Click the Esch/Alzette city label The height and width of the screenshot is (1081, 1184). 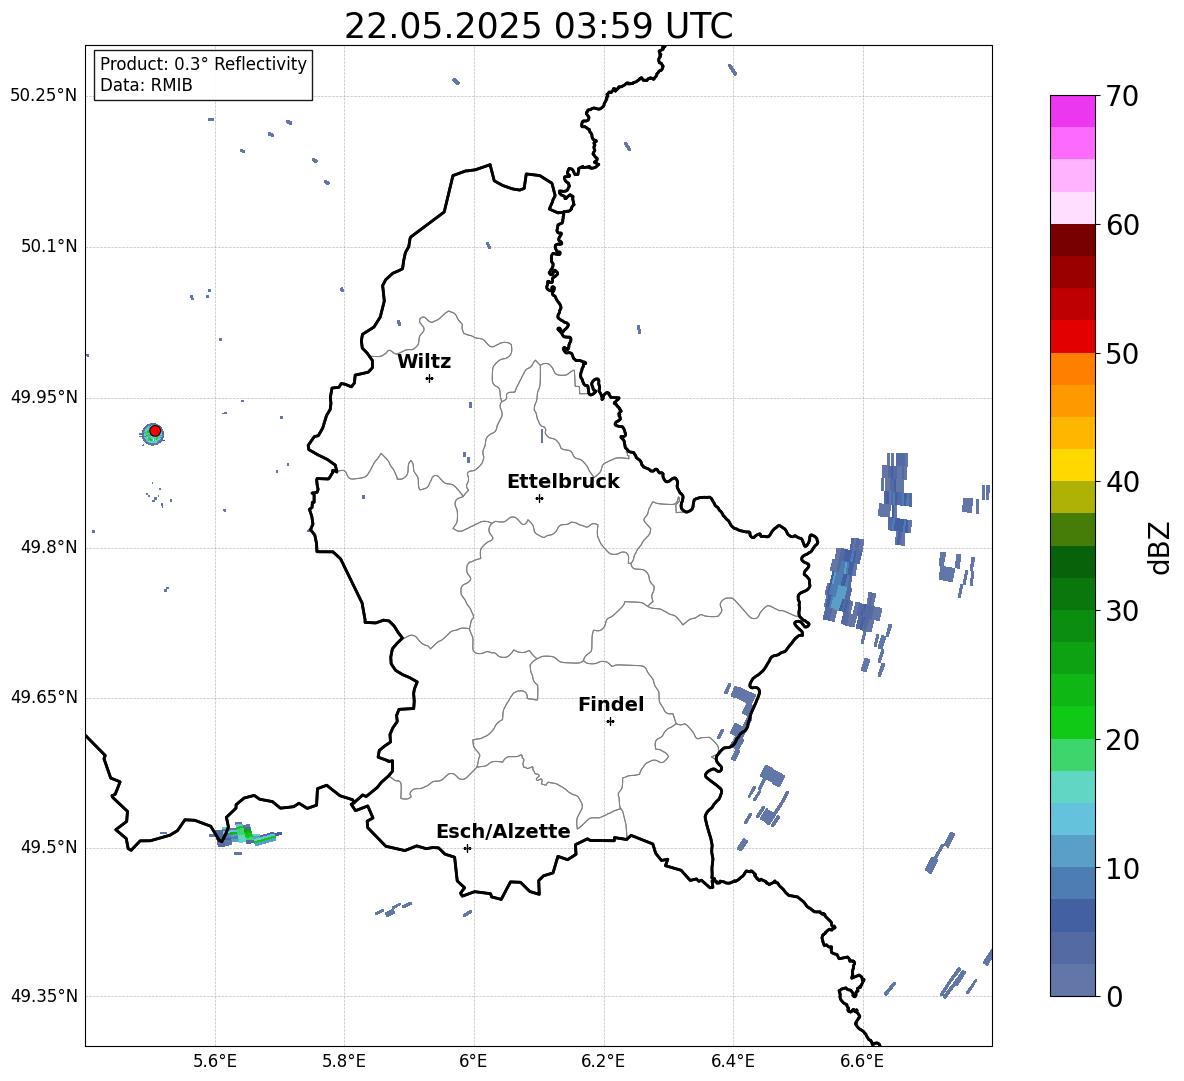pos(503,831)
